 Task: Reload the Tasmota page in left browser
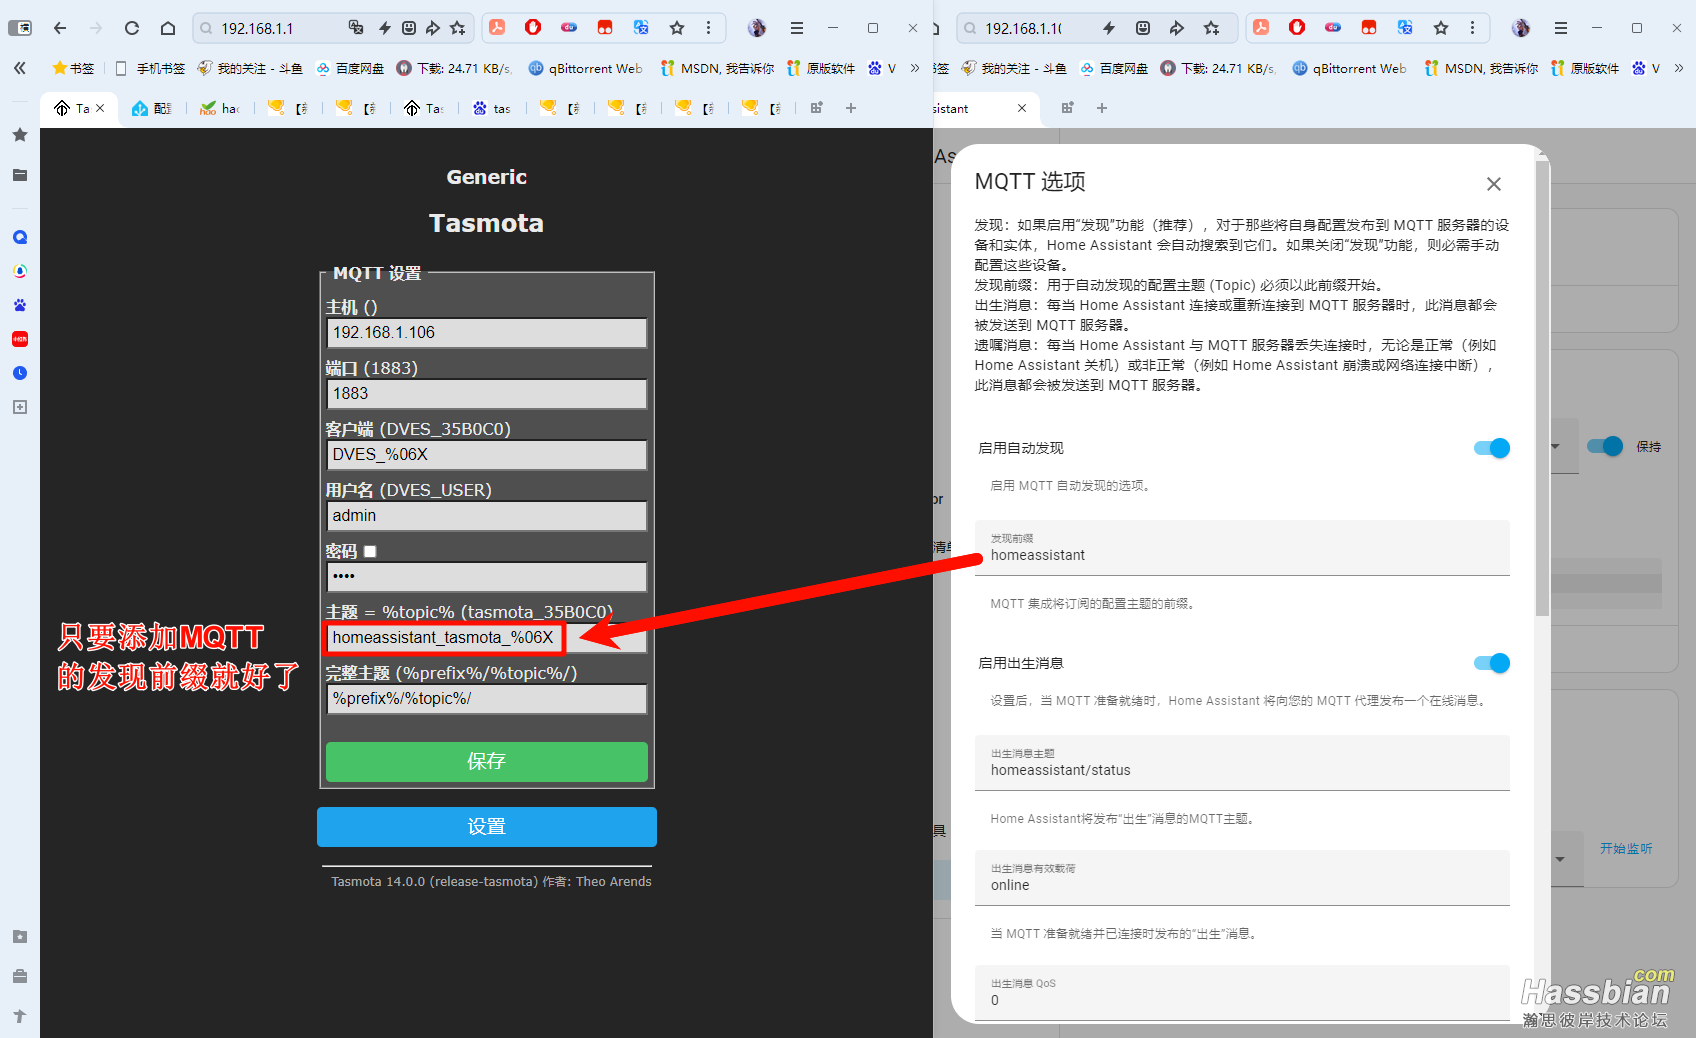pos(132,28)
